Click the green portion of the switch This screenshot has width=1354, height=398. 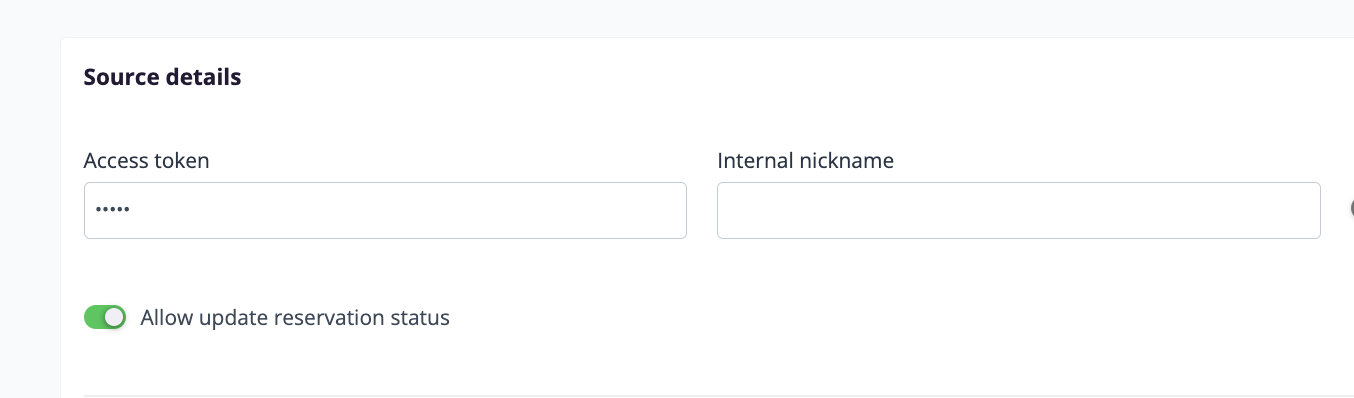click(x=94, y=317)
